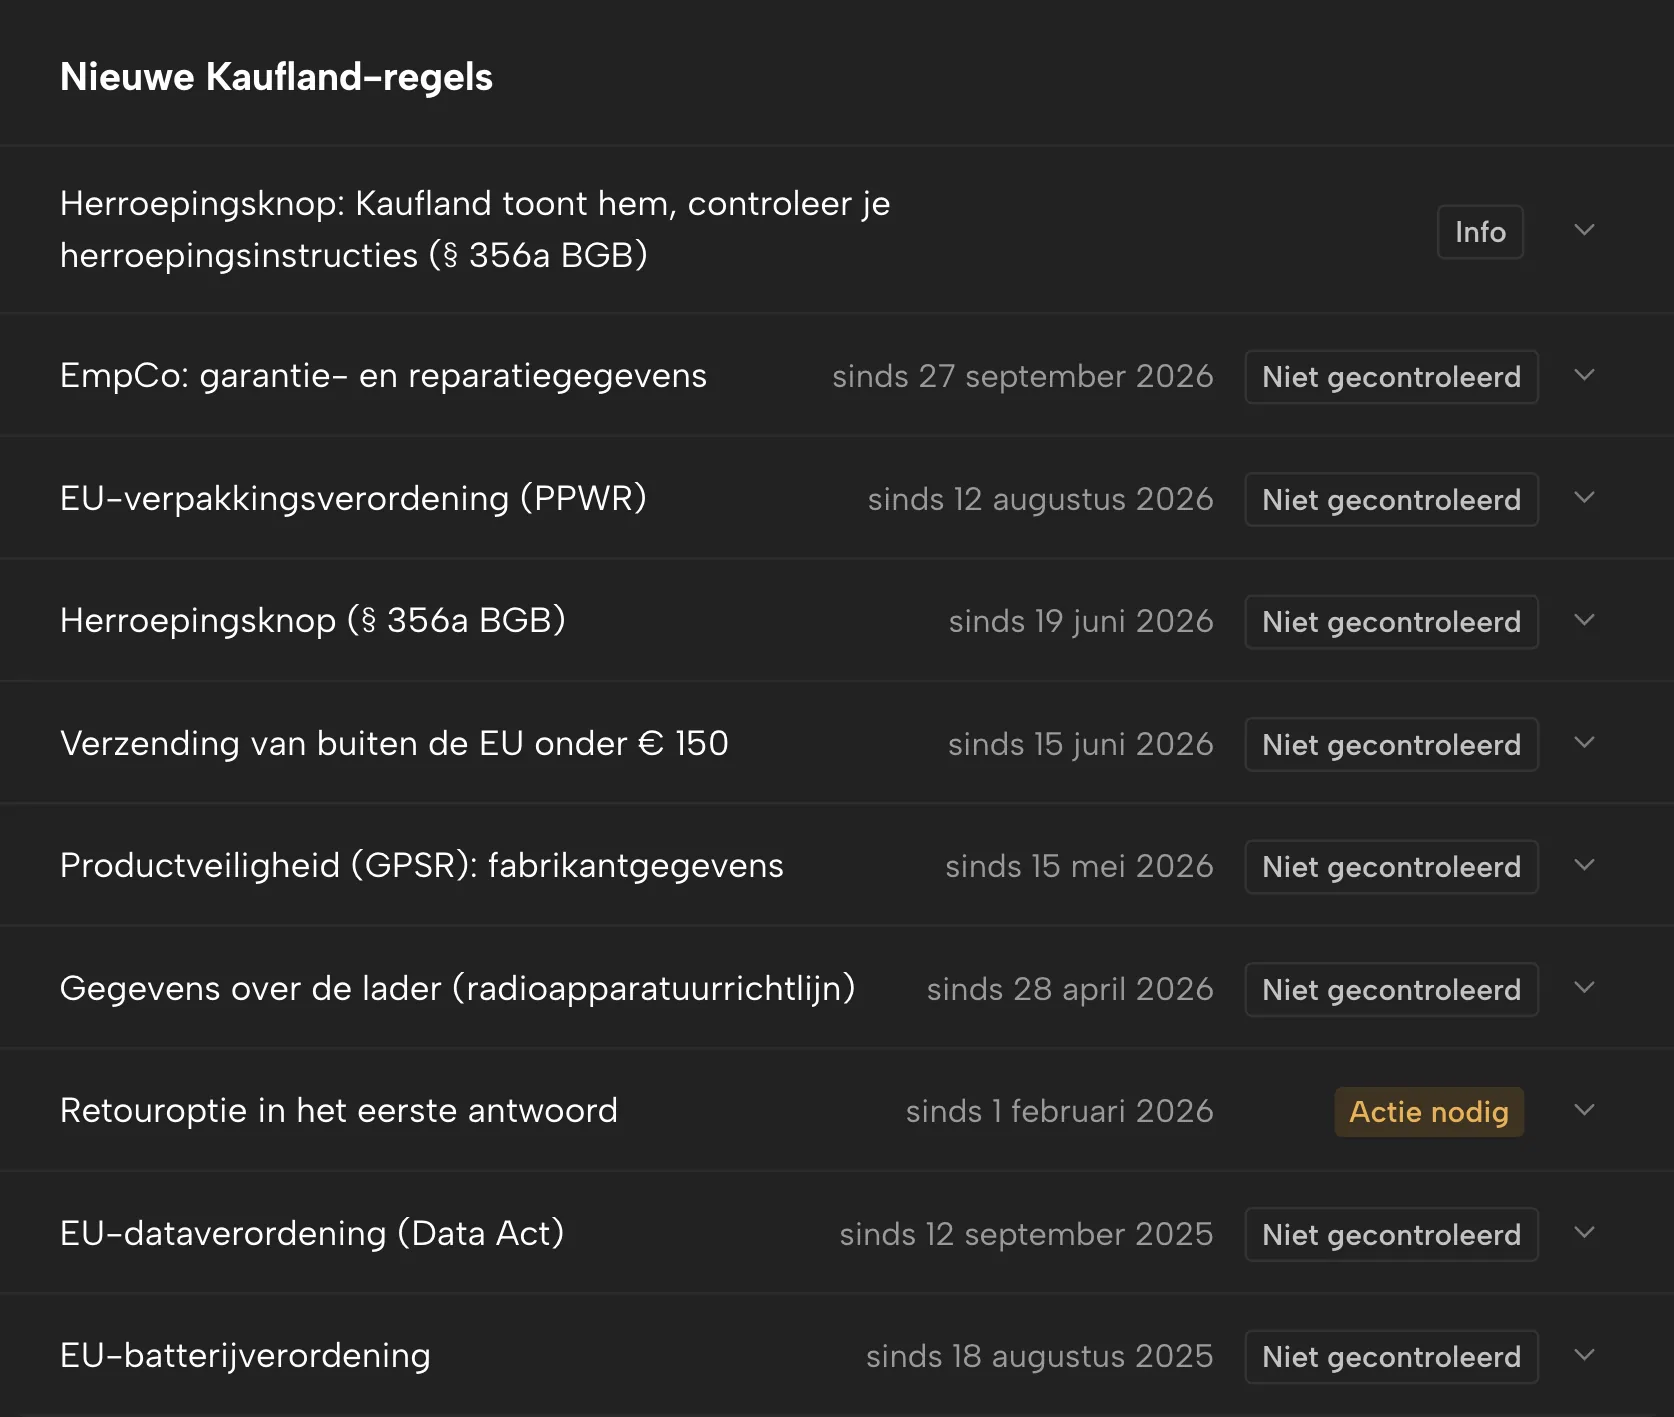
Task: Select 'Verzending van buiten de EU onder € 150'
Action: click(x=394, y=743)
